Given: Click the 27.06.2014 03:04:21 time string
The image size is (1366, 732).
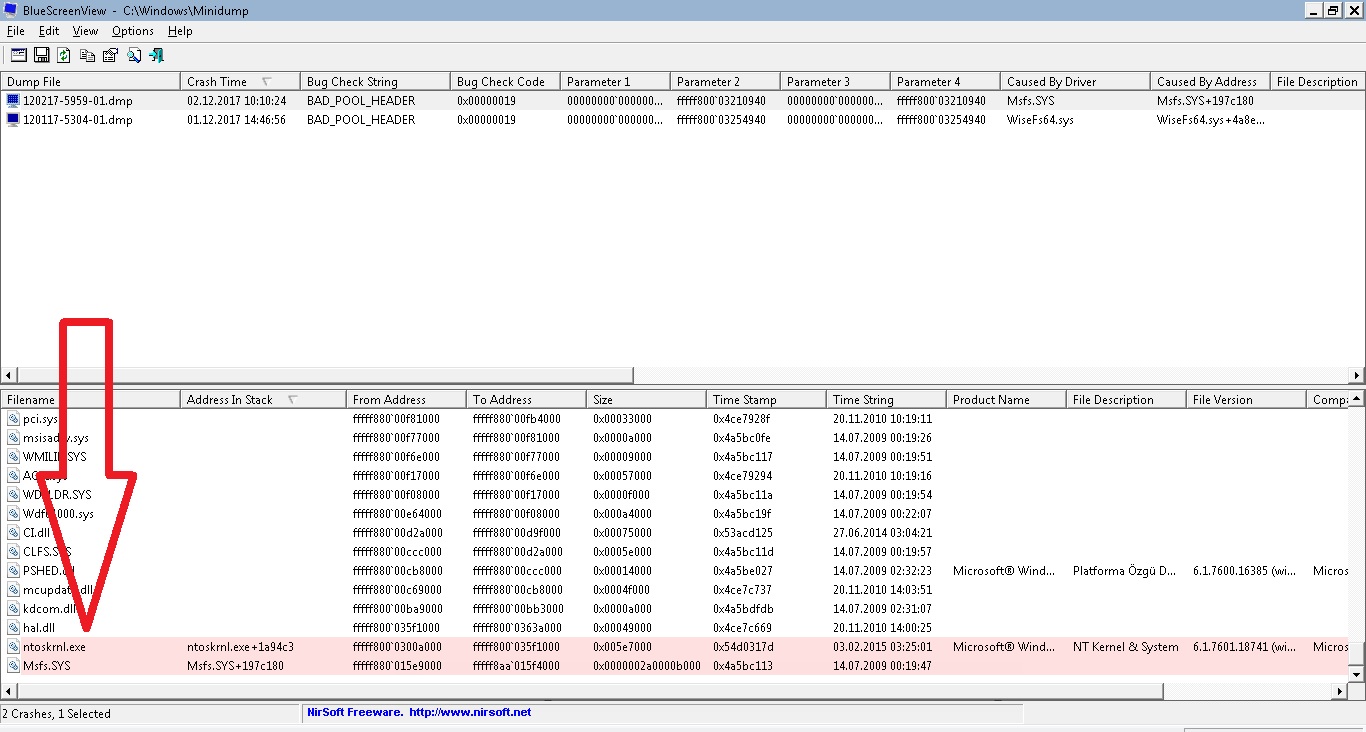Looking at the screenshot, I should pyautogui.click(x=882, y=533).
